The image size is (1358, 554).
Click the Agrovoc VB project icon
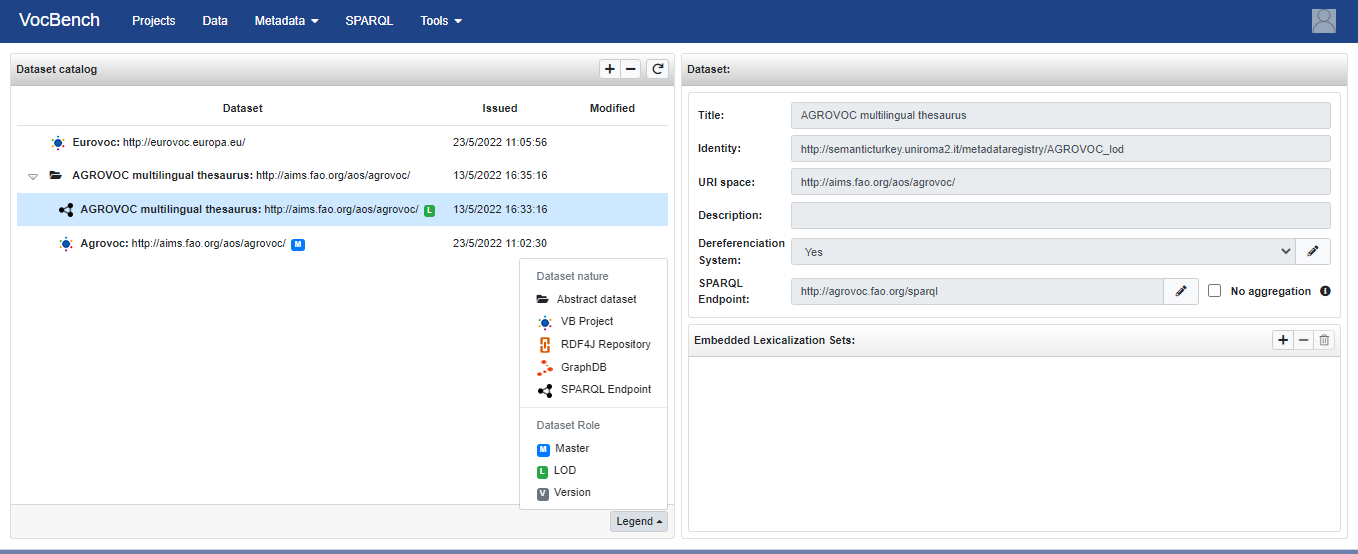point(66,244)
